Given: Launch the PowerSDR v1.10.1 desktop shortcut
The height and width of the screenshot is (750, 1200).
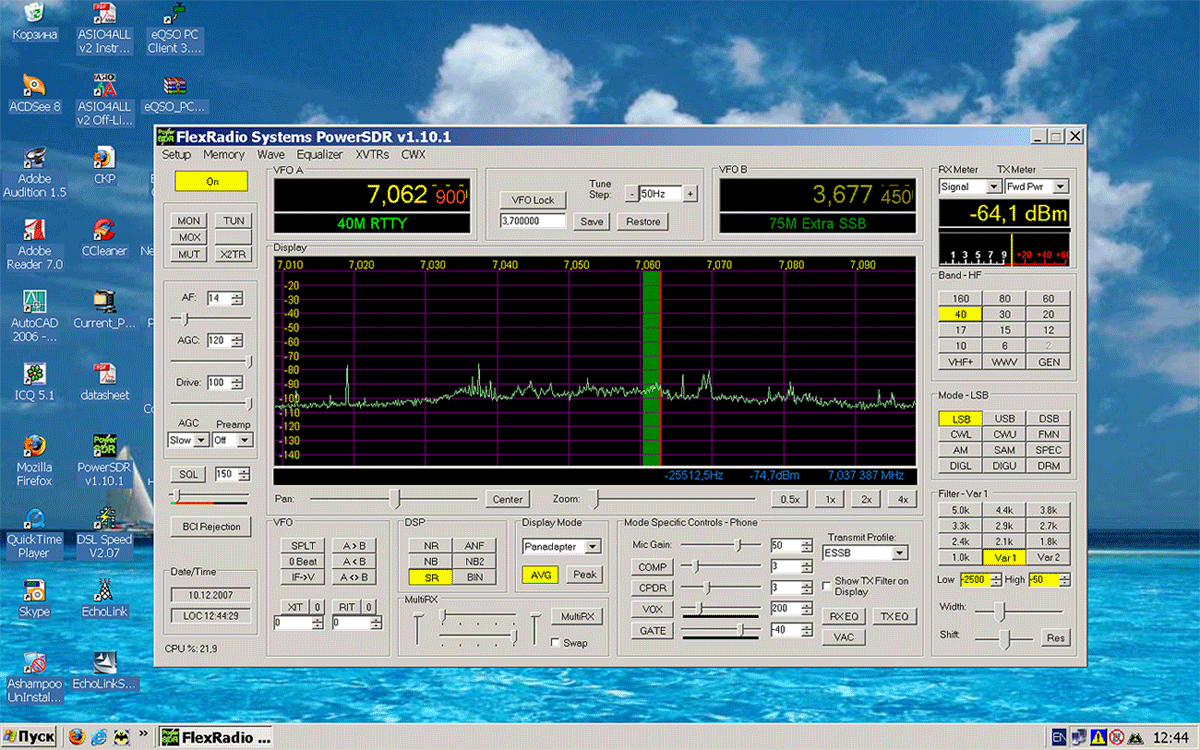Looking at the screenshot, I should pyautogui.click(x=104, y=446).
